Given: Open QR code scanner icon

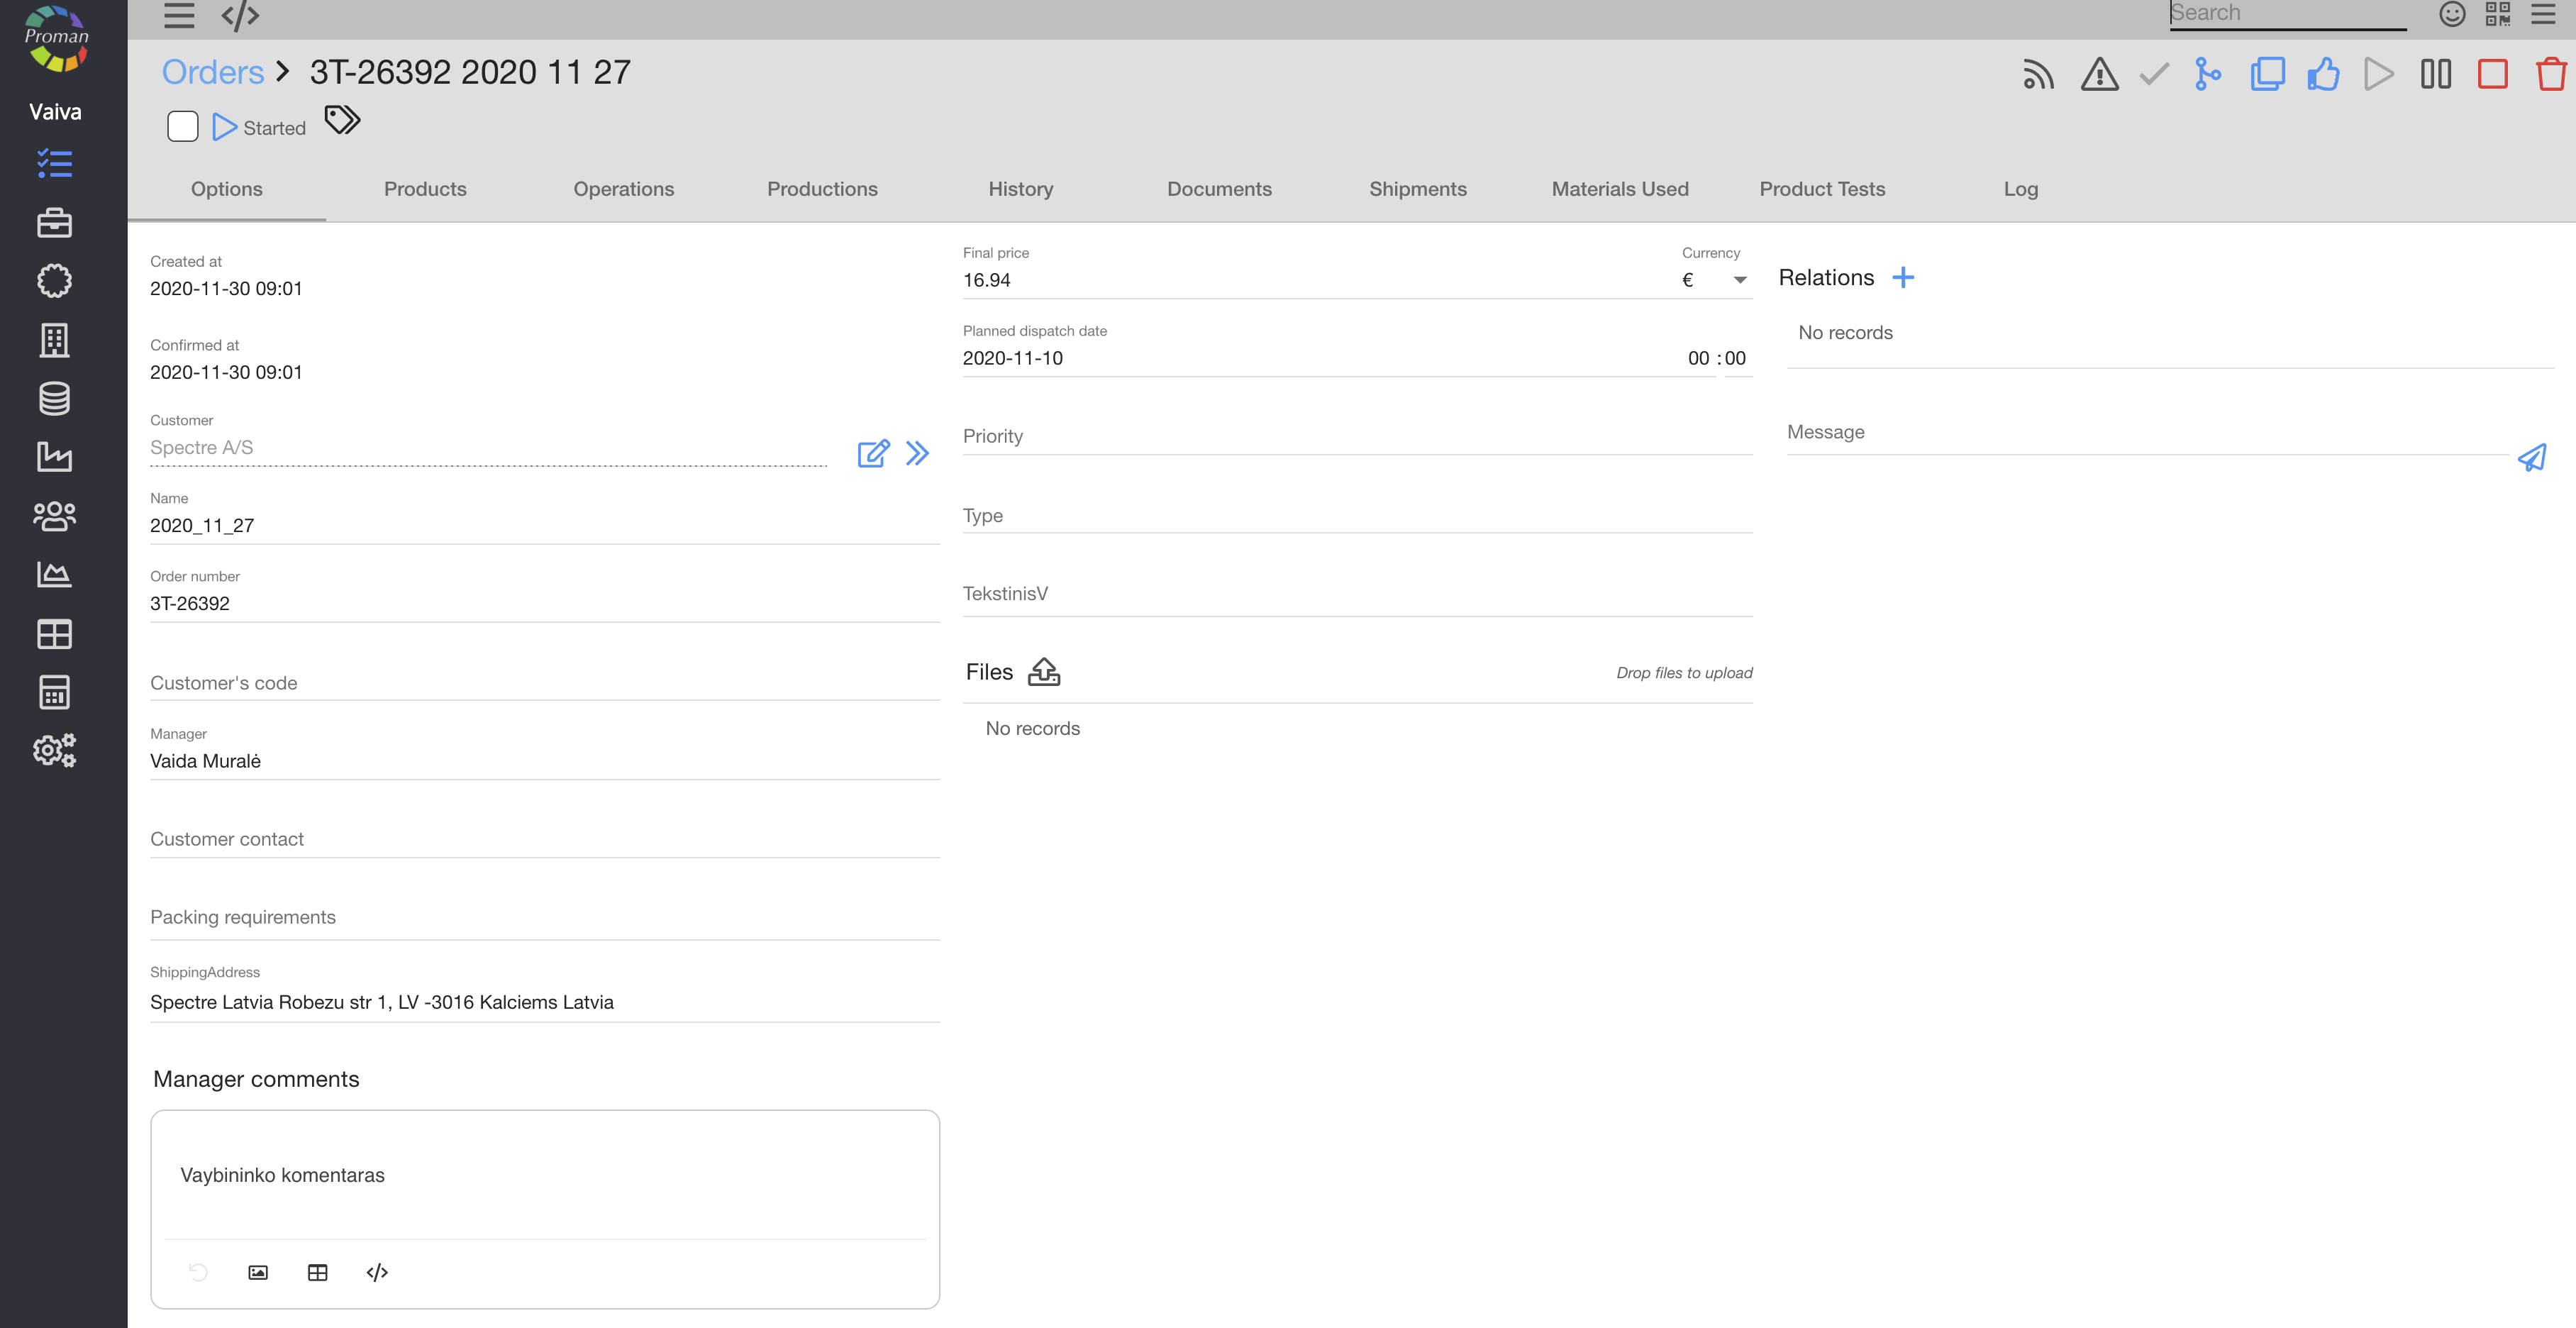Looking at the screenshot, I should point(2497,14).
